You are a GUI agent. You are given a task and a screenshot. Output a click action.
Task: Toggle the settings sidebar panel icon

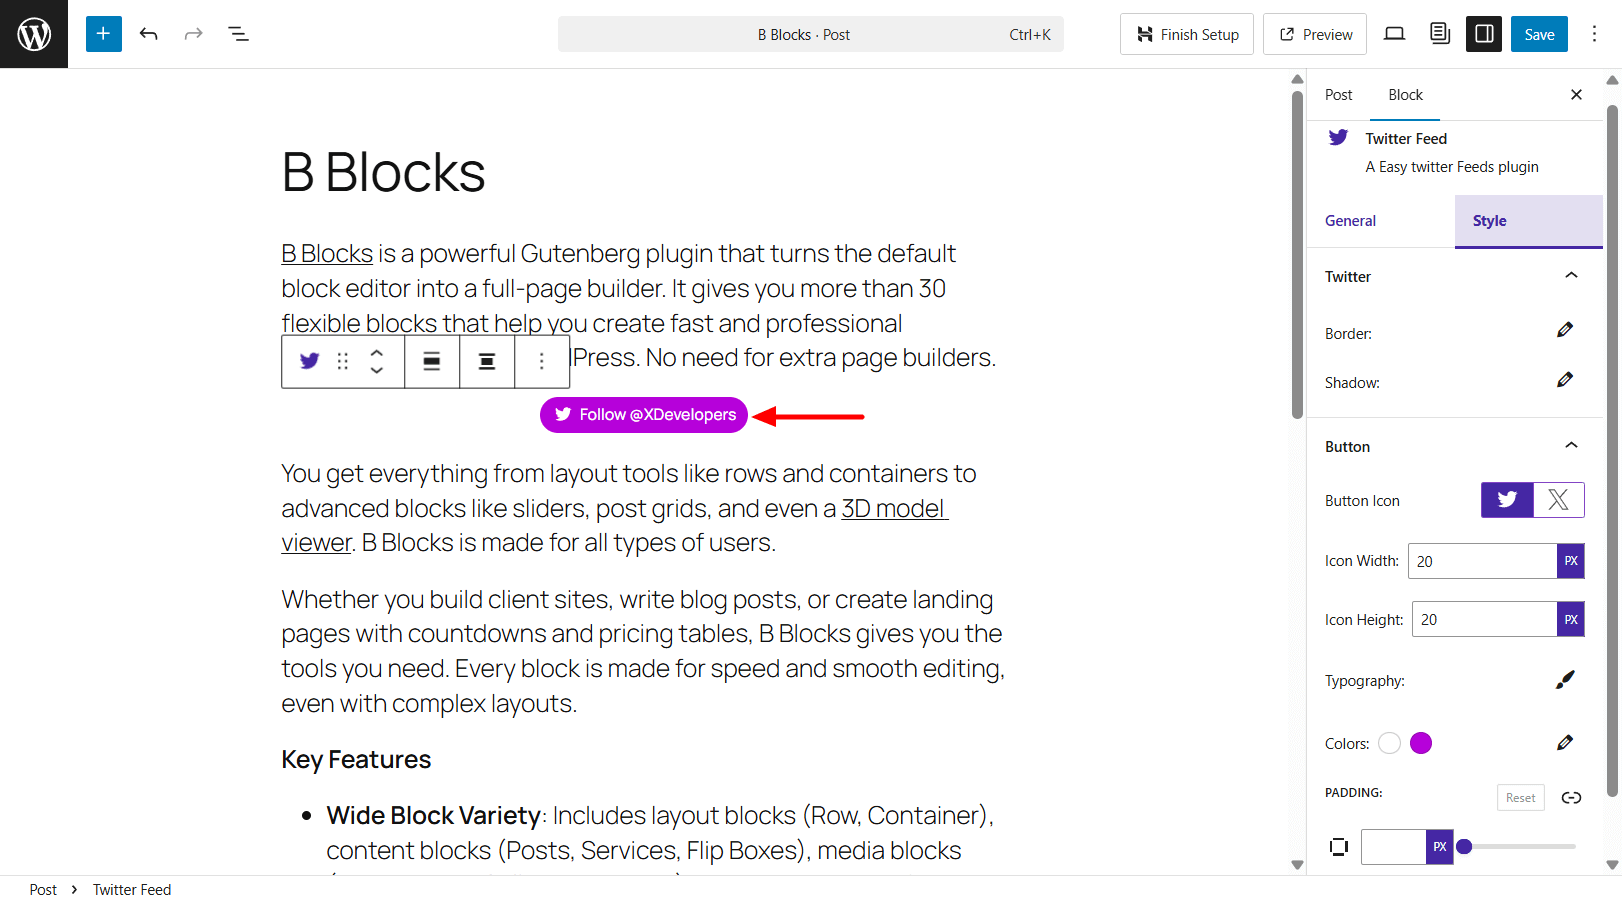[x=1484, y=33]
